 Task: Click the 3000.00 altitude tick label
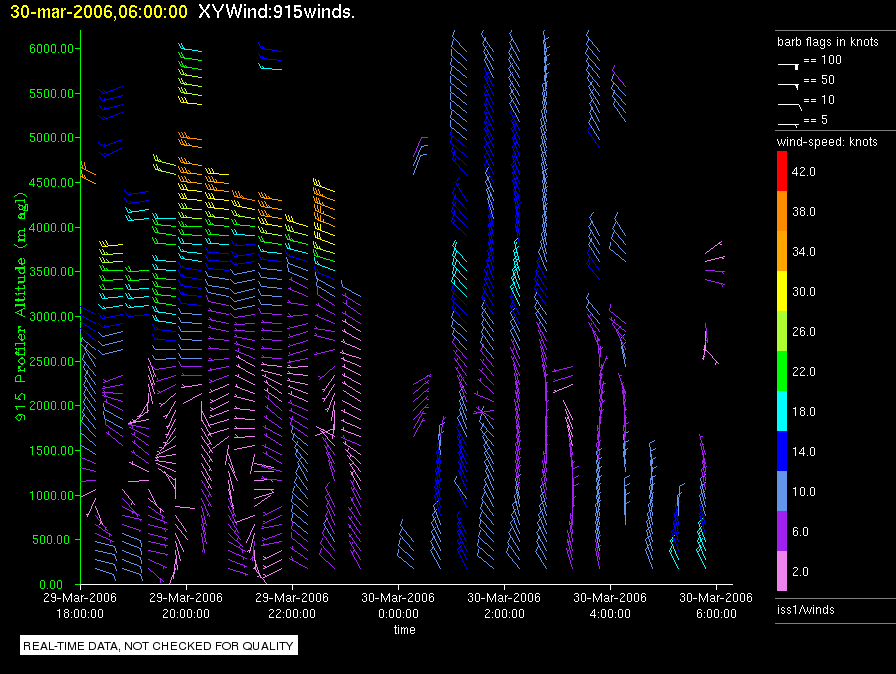click(52, 317)
